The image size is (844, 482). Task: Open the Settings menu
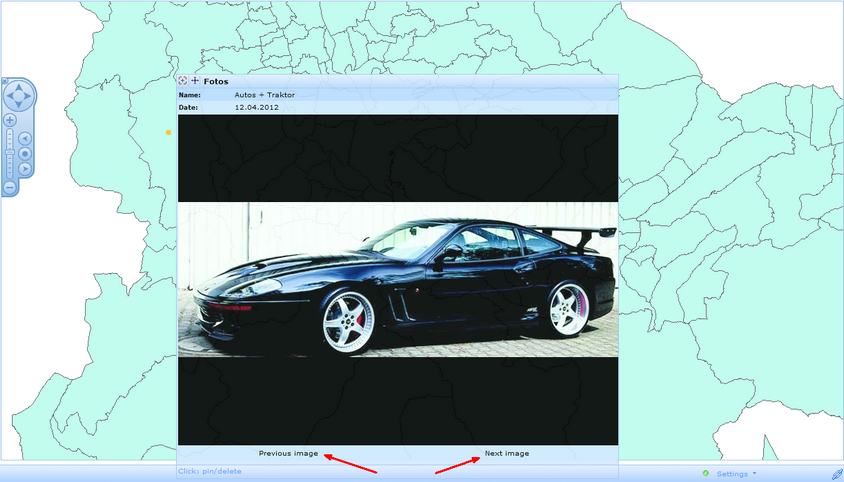click(732, 474)
